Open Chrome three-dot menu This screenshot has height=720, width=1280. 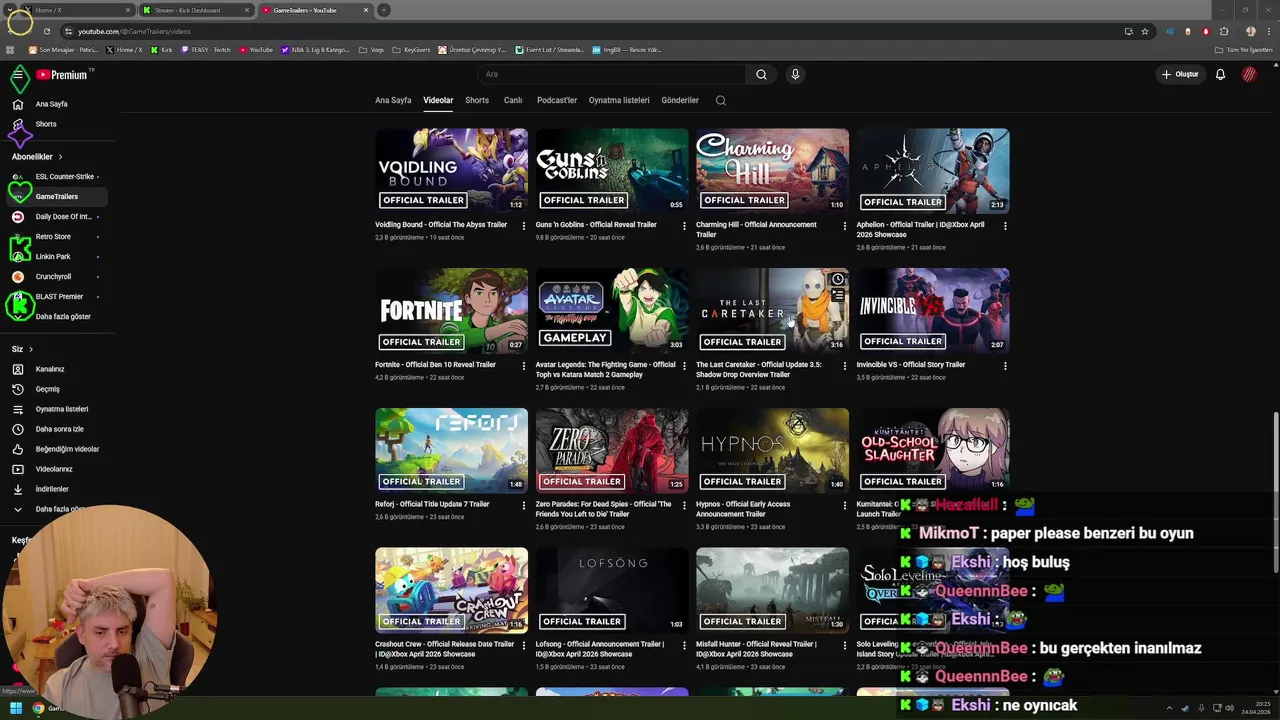pyautogui.click(x=1268, y=31)
